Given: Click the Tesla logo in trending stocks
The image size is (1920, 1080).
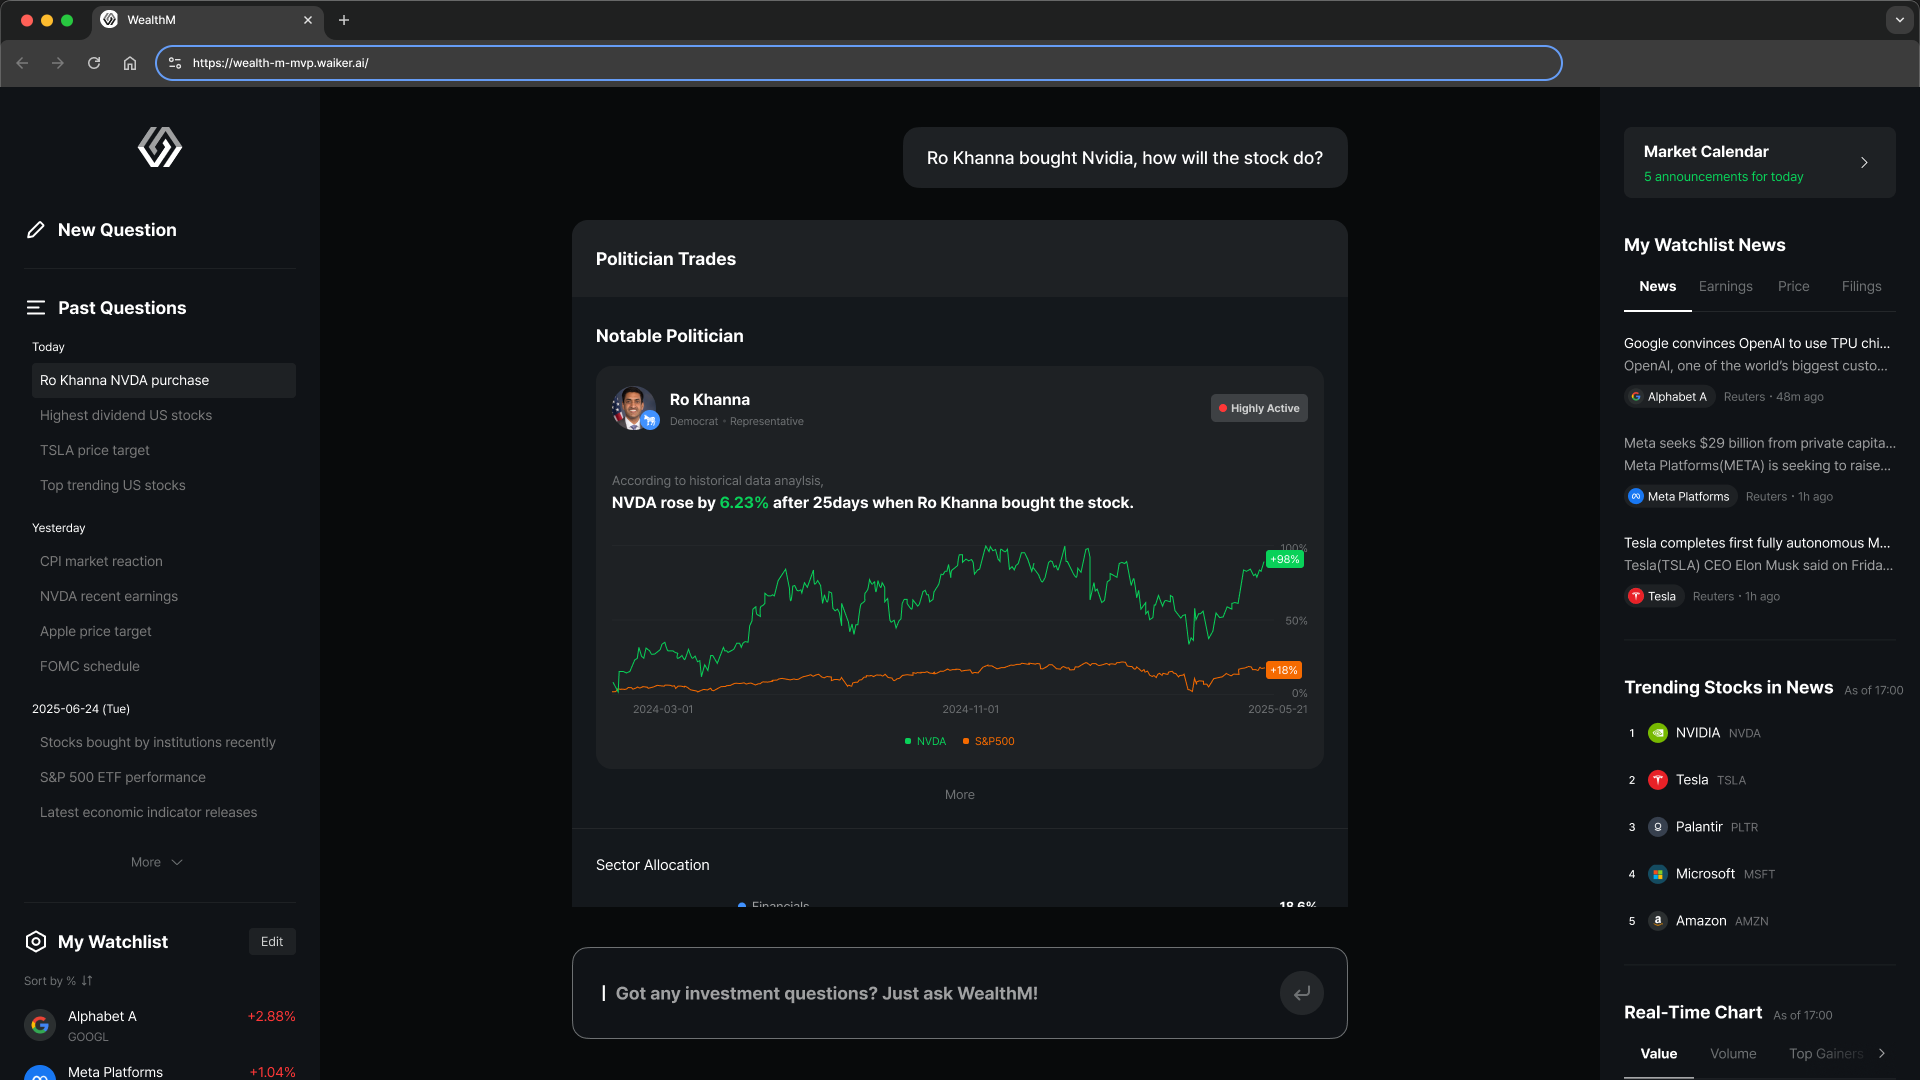Looking at the screenshot, I should point(1658,780).
